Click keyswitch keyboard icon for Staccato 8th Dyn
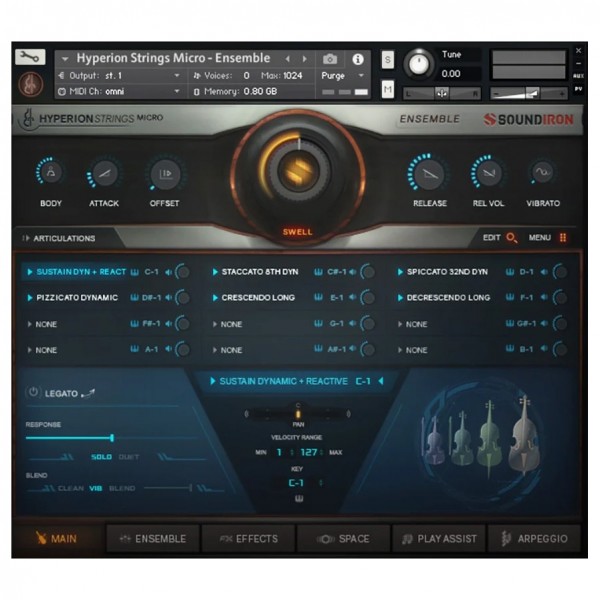 318,272
